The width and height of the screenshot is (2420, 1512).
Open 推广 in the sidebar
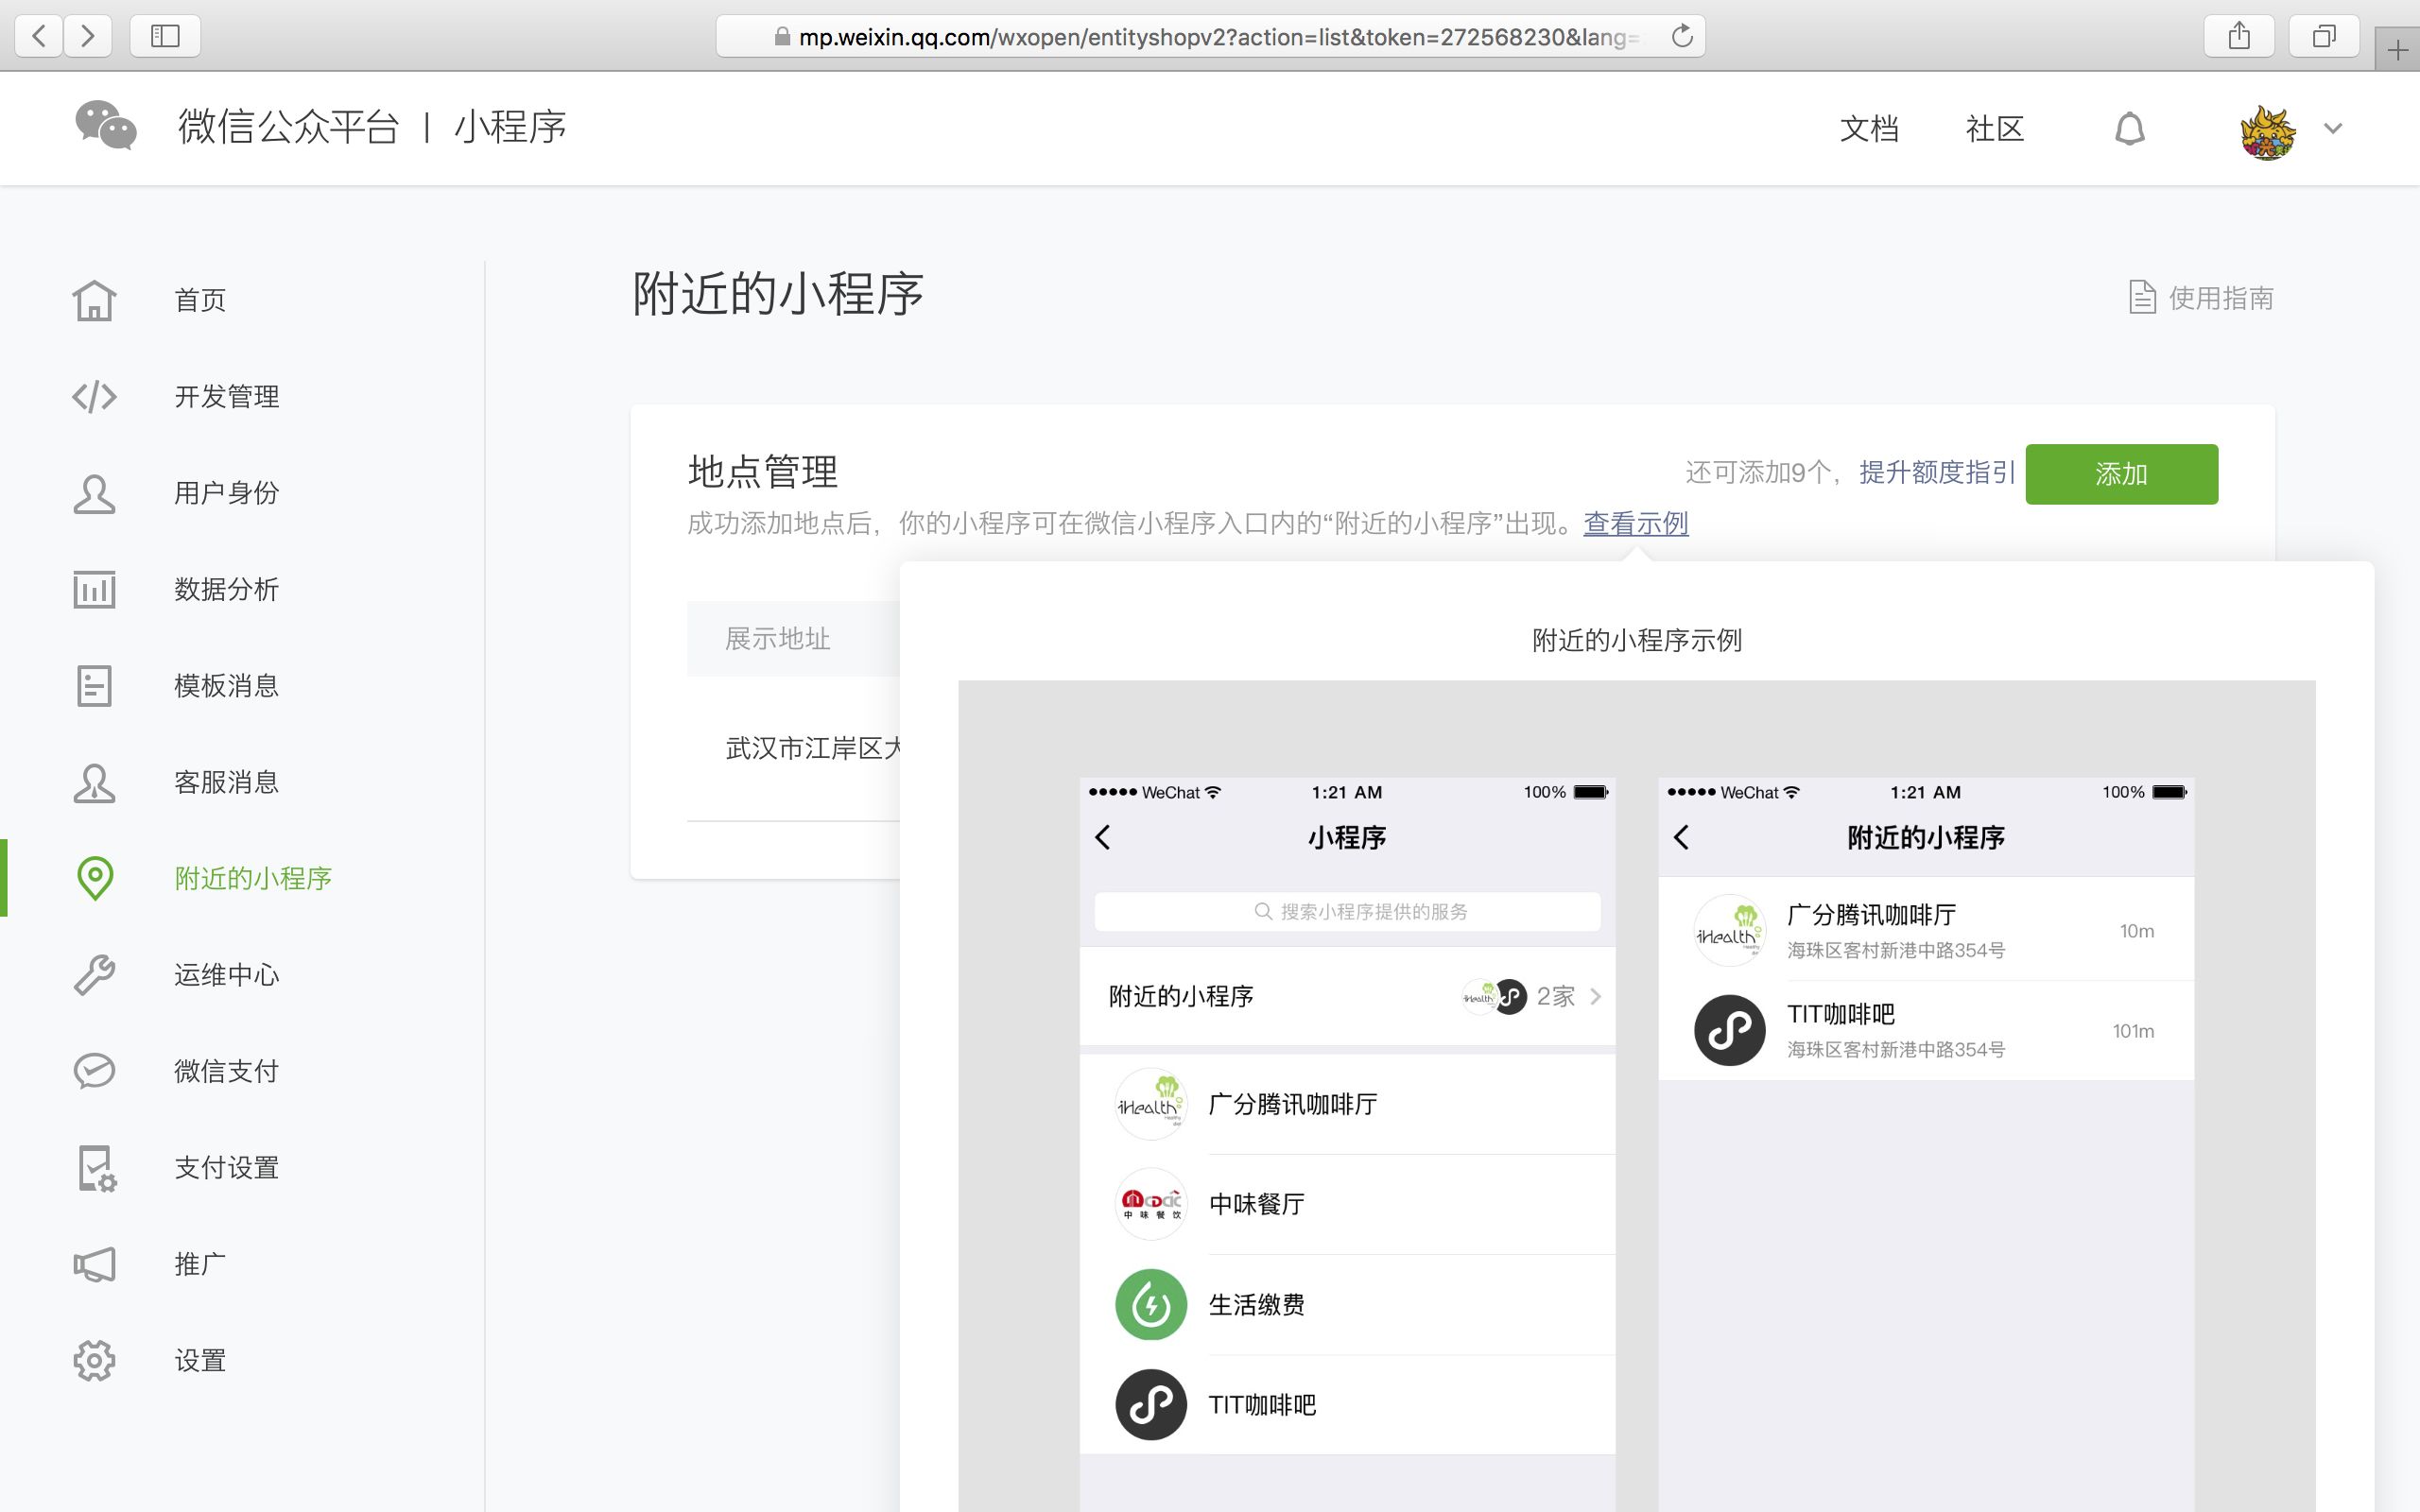(x=200, y=1264)
